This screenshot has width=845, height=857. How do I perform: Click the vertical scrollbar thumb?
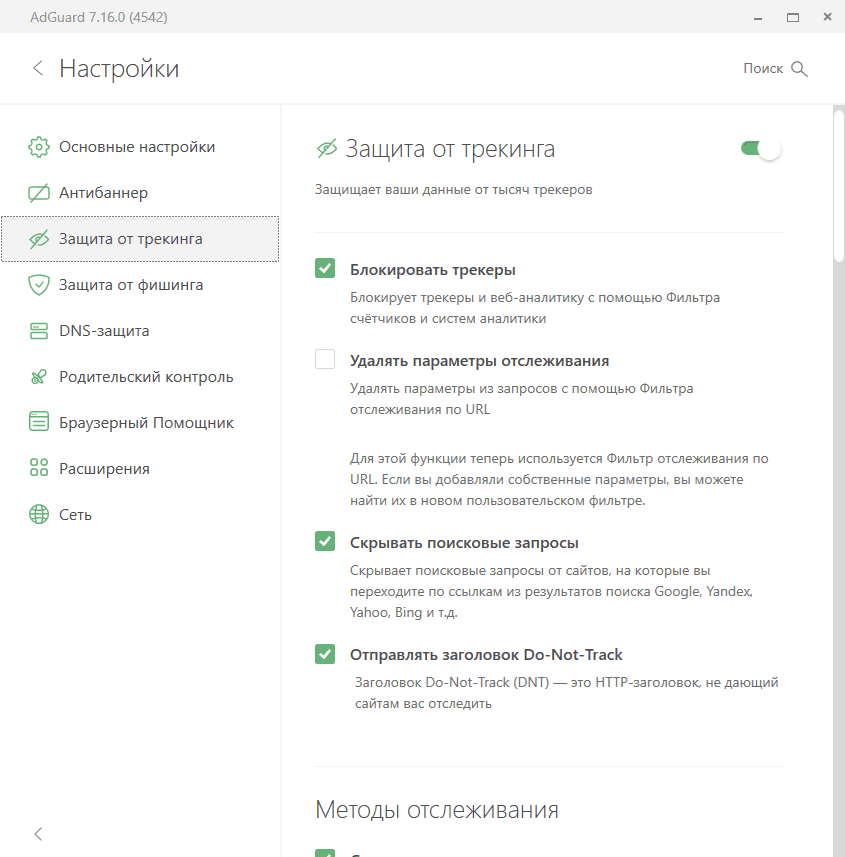(839, 186)
